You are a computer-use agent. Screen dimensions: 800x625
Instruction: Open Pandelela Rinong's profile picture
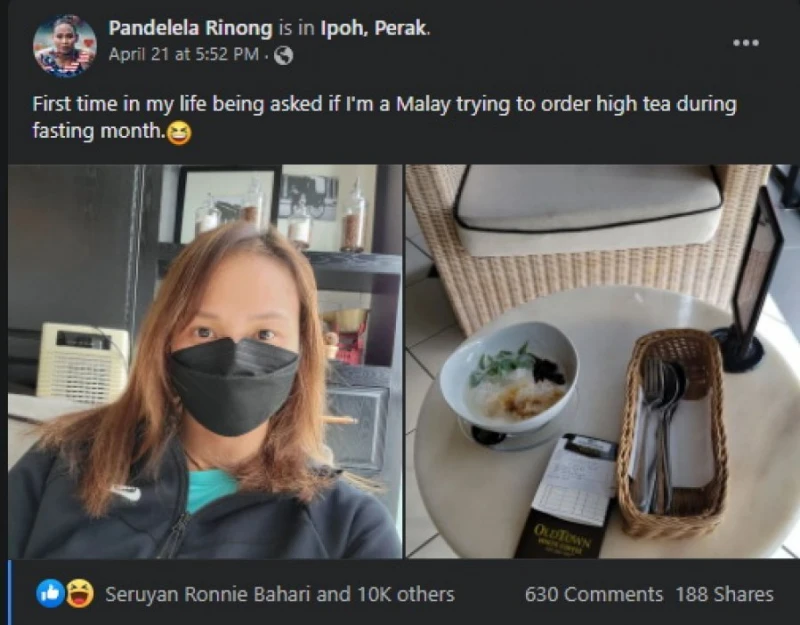[65, 46]
